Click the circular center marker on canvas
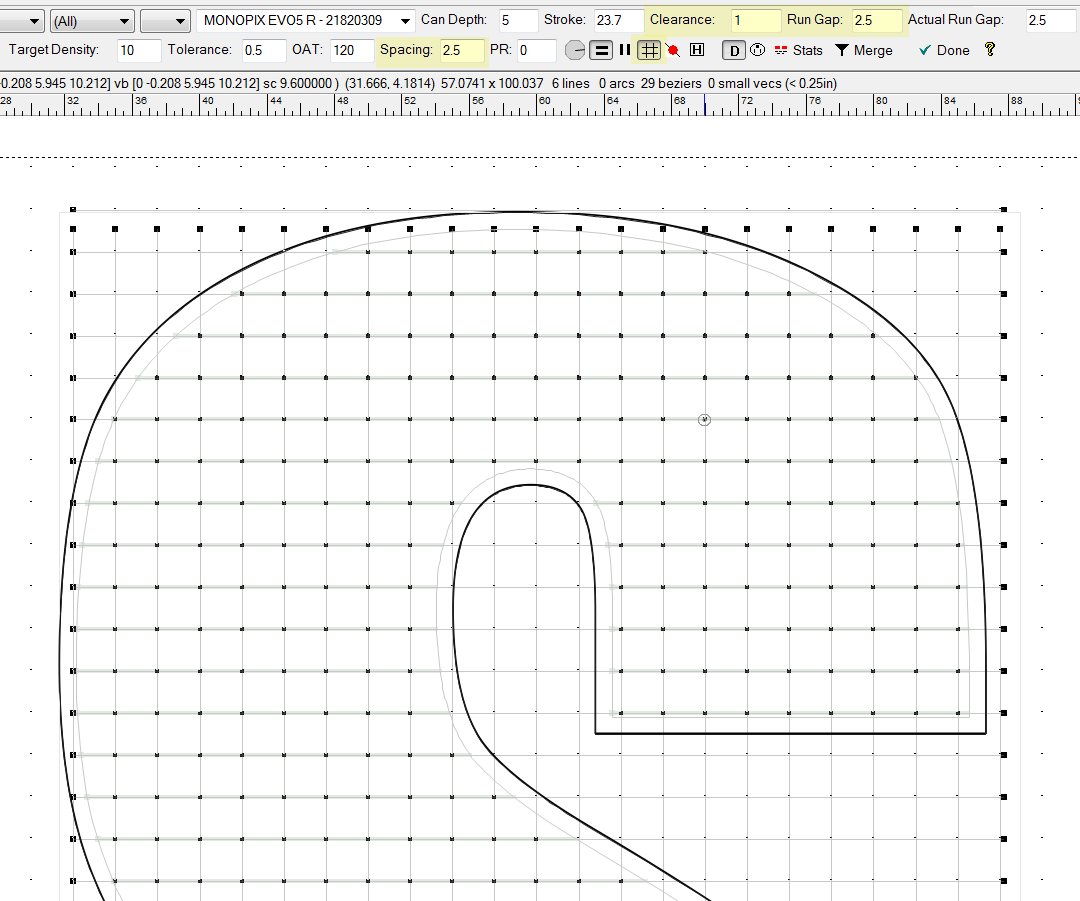The width and height of the screenshot is (1080, 901). [704, 420]
